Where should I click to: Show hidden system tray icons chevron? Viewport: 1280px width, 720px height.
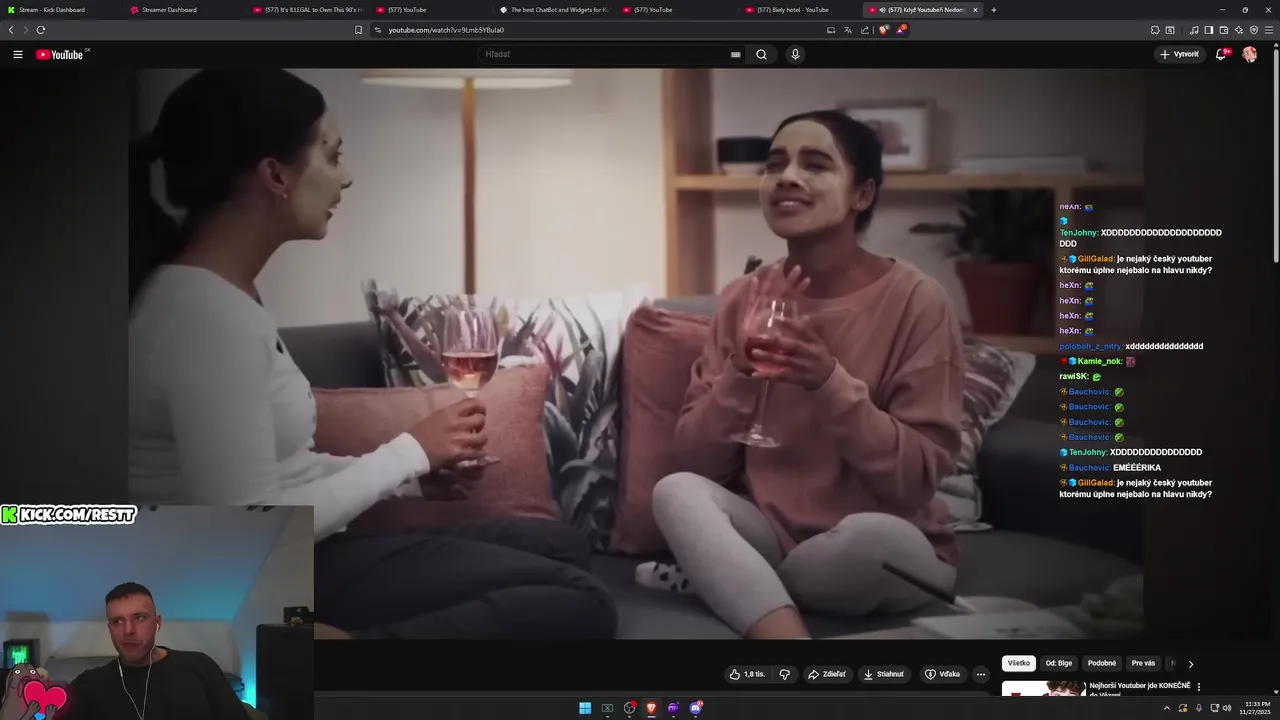coord(1166,708)
